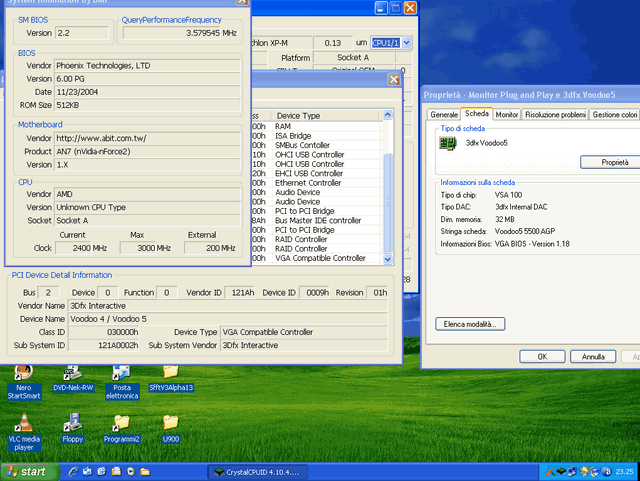Image resolution: width=640 pixels, height=481 pixels.
Task: Open the SfftV3Alpha13 folder on desktop
Action: click(171, 379)
